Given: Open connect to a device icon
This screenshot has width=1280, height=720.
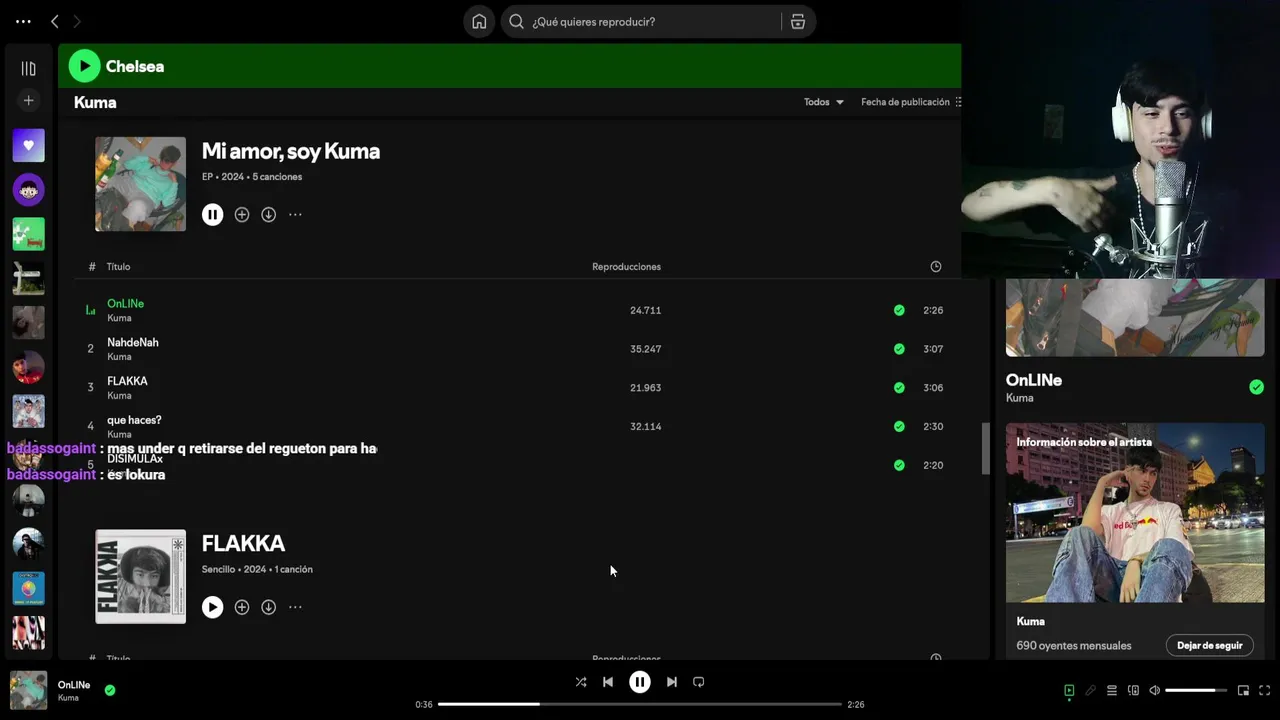Looking at the screenshot, I should coord(1133,690).
